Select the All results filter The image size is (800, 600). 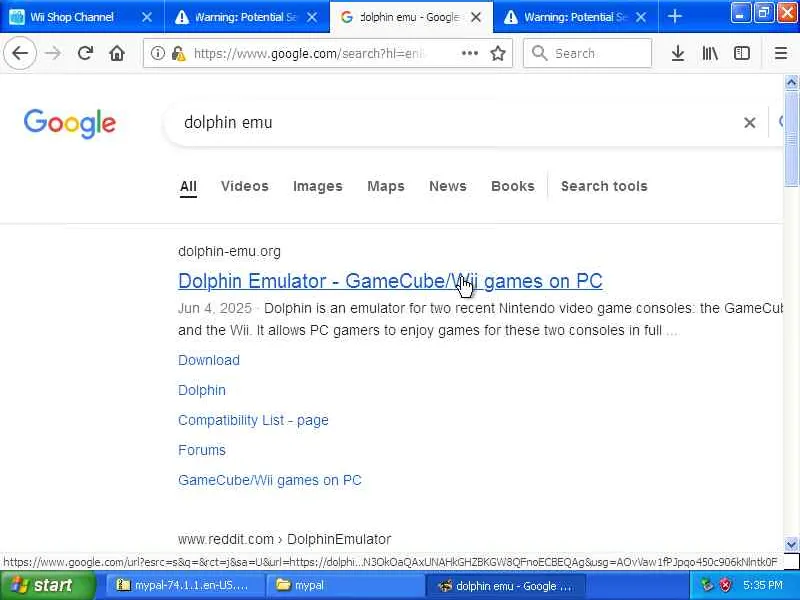coord(188,186)
